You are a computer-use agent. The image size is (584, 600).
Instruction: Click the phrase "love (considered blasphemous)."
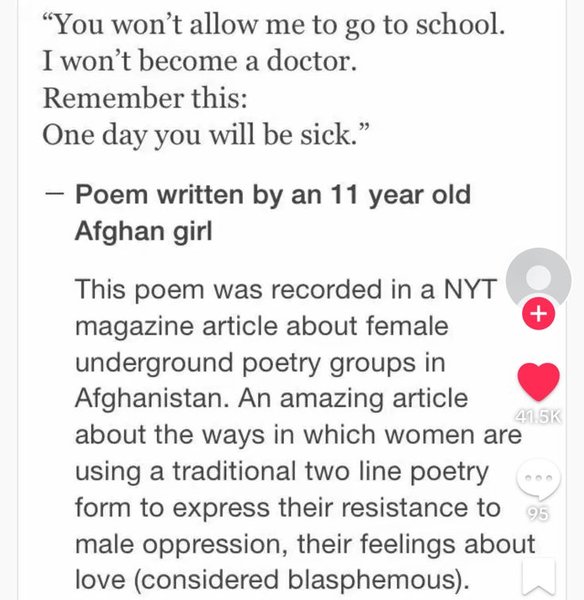[272, 580]
